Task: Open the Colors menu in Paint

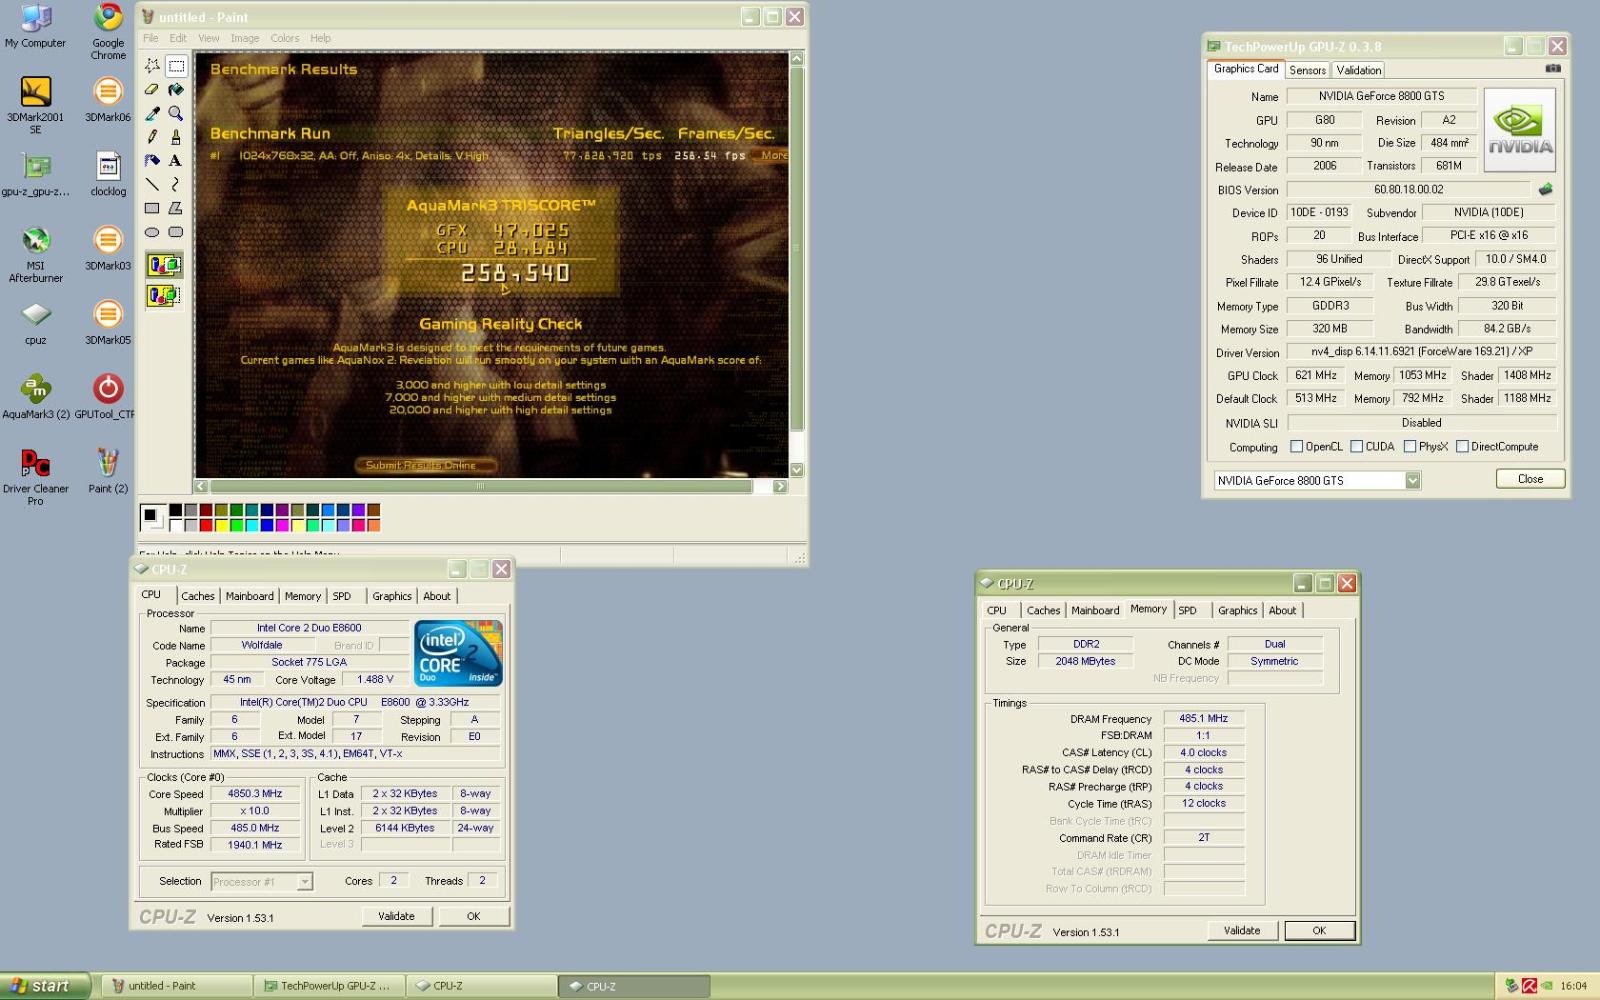Action: tap(285, 38)
